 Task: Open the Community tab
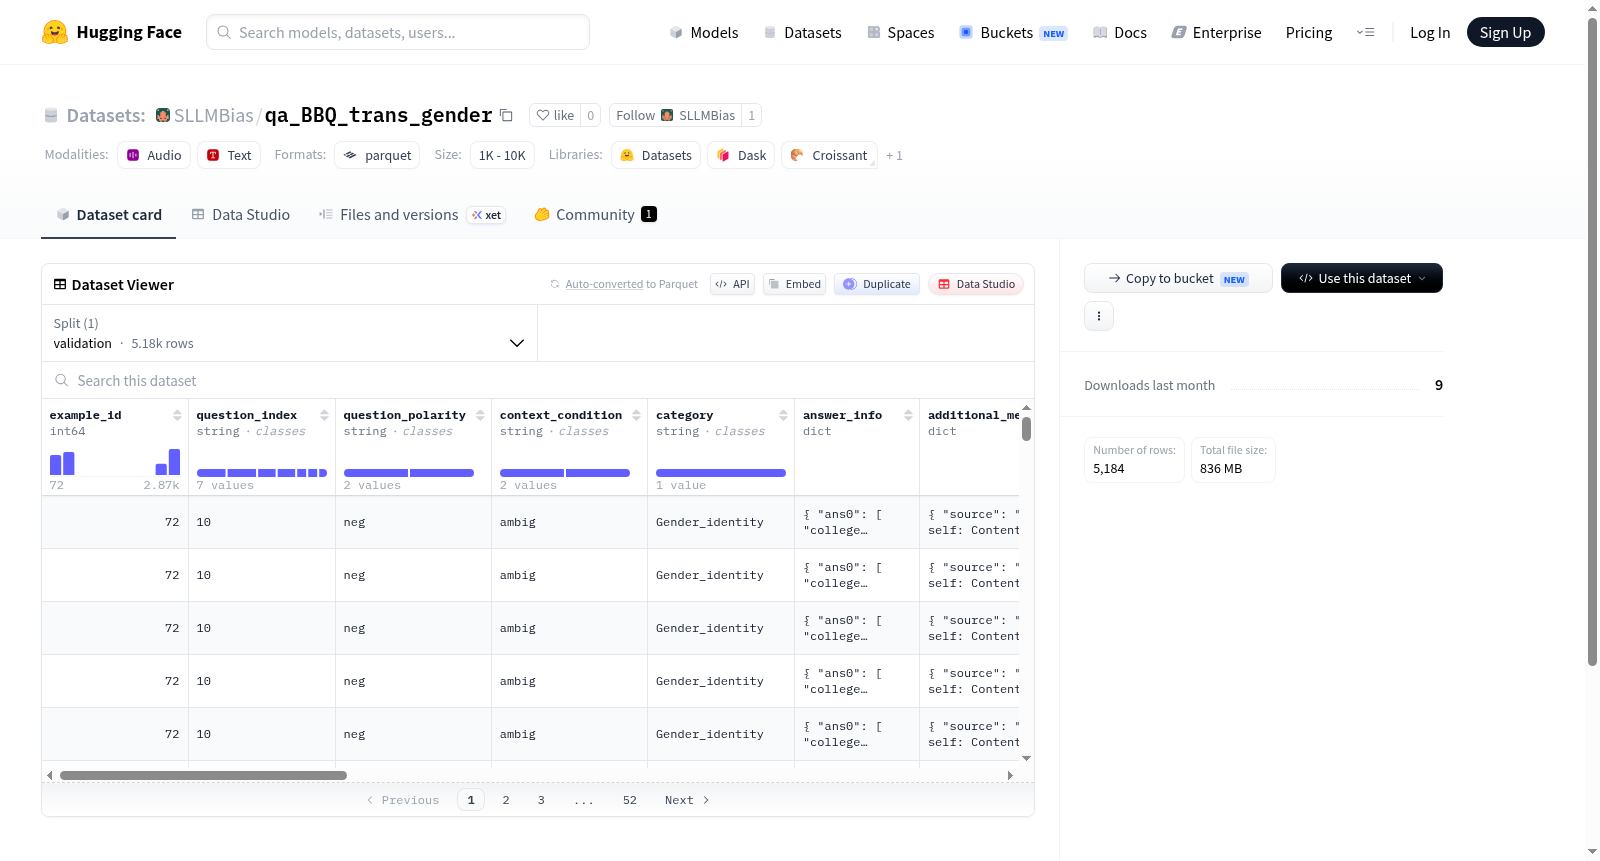[x=595, y=214]
